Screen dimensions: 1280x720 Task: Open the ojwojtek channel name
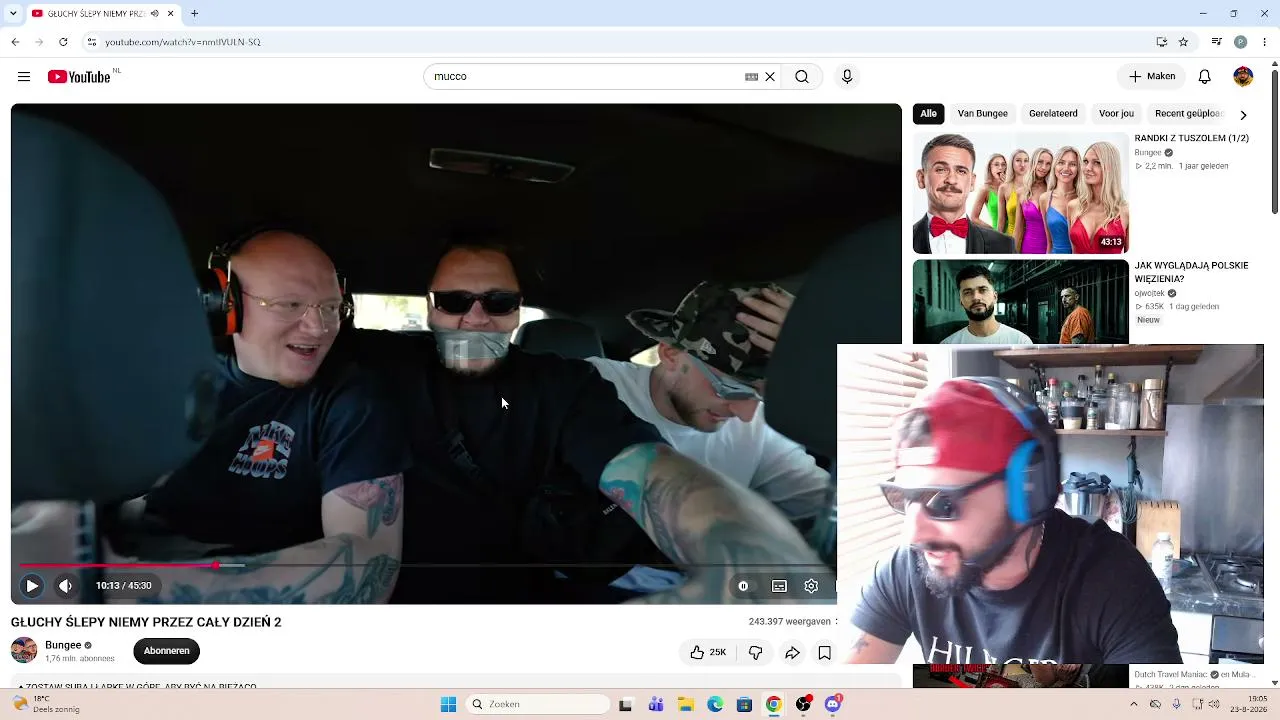(1150, 294)
